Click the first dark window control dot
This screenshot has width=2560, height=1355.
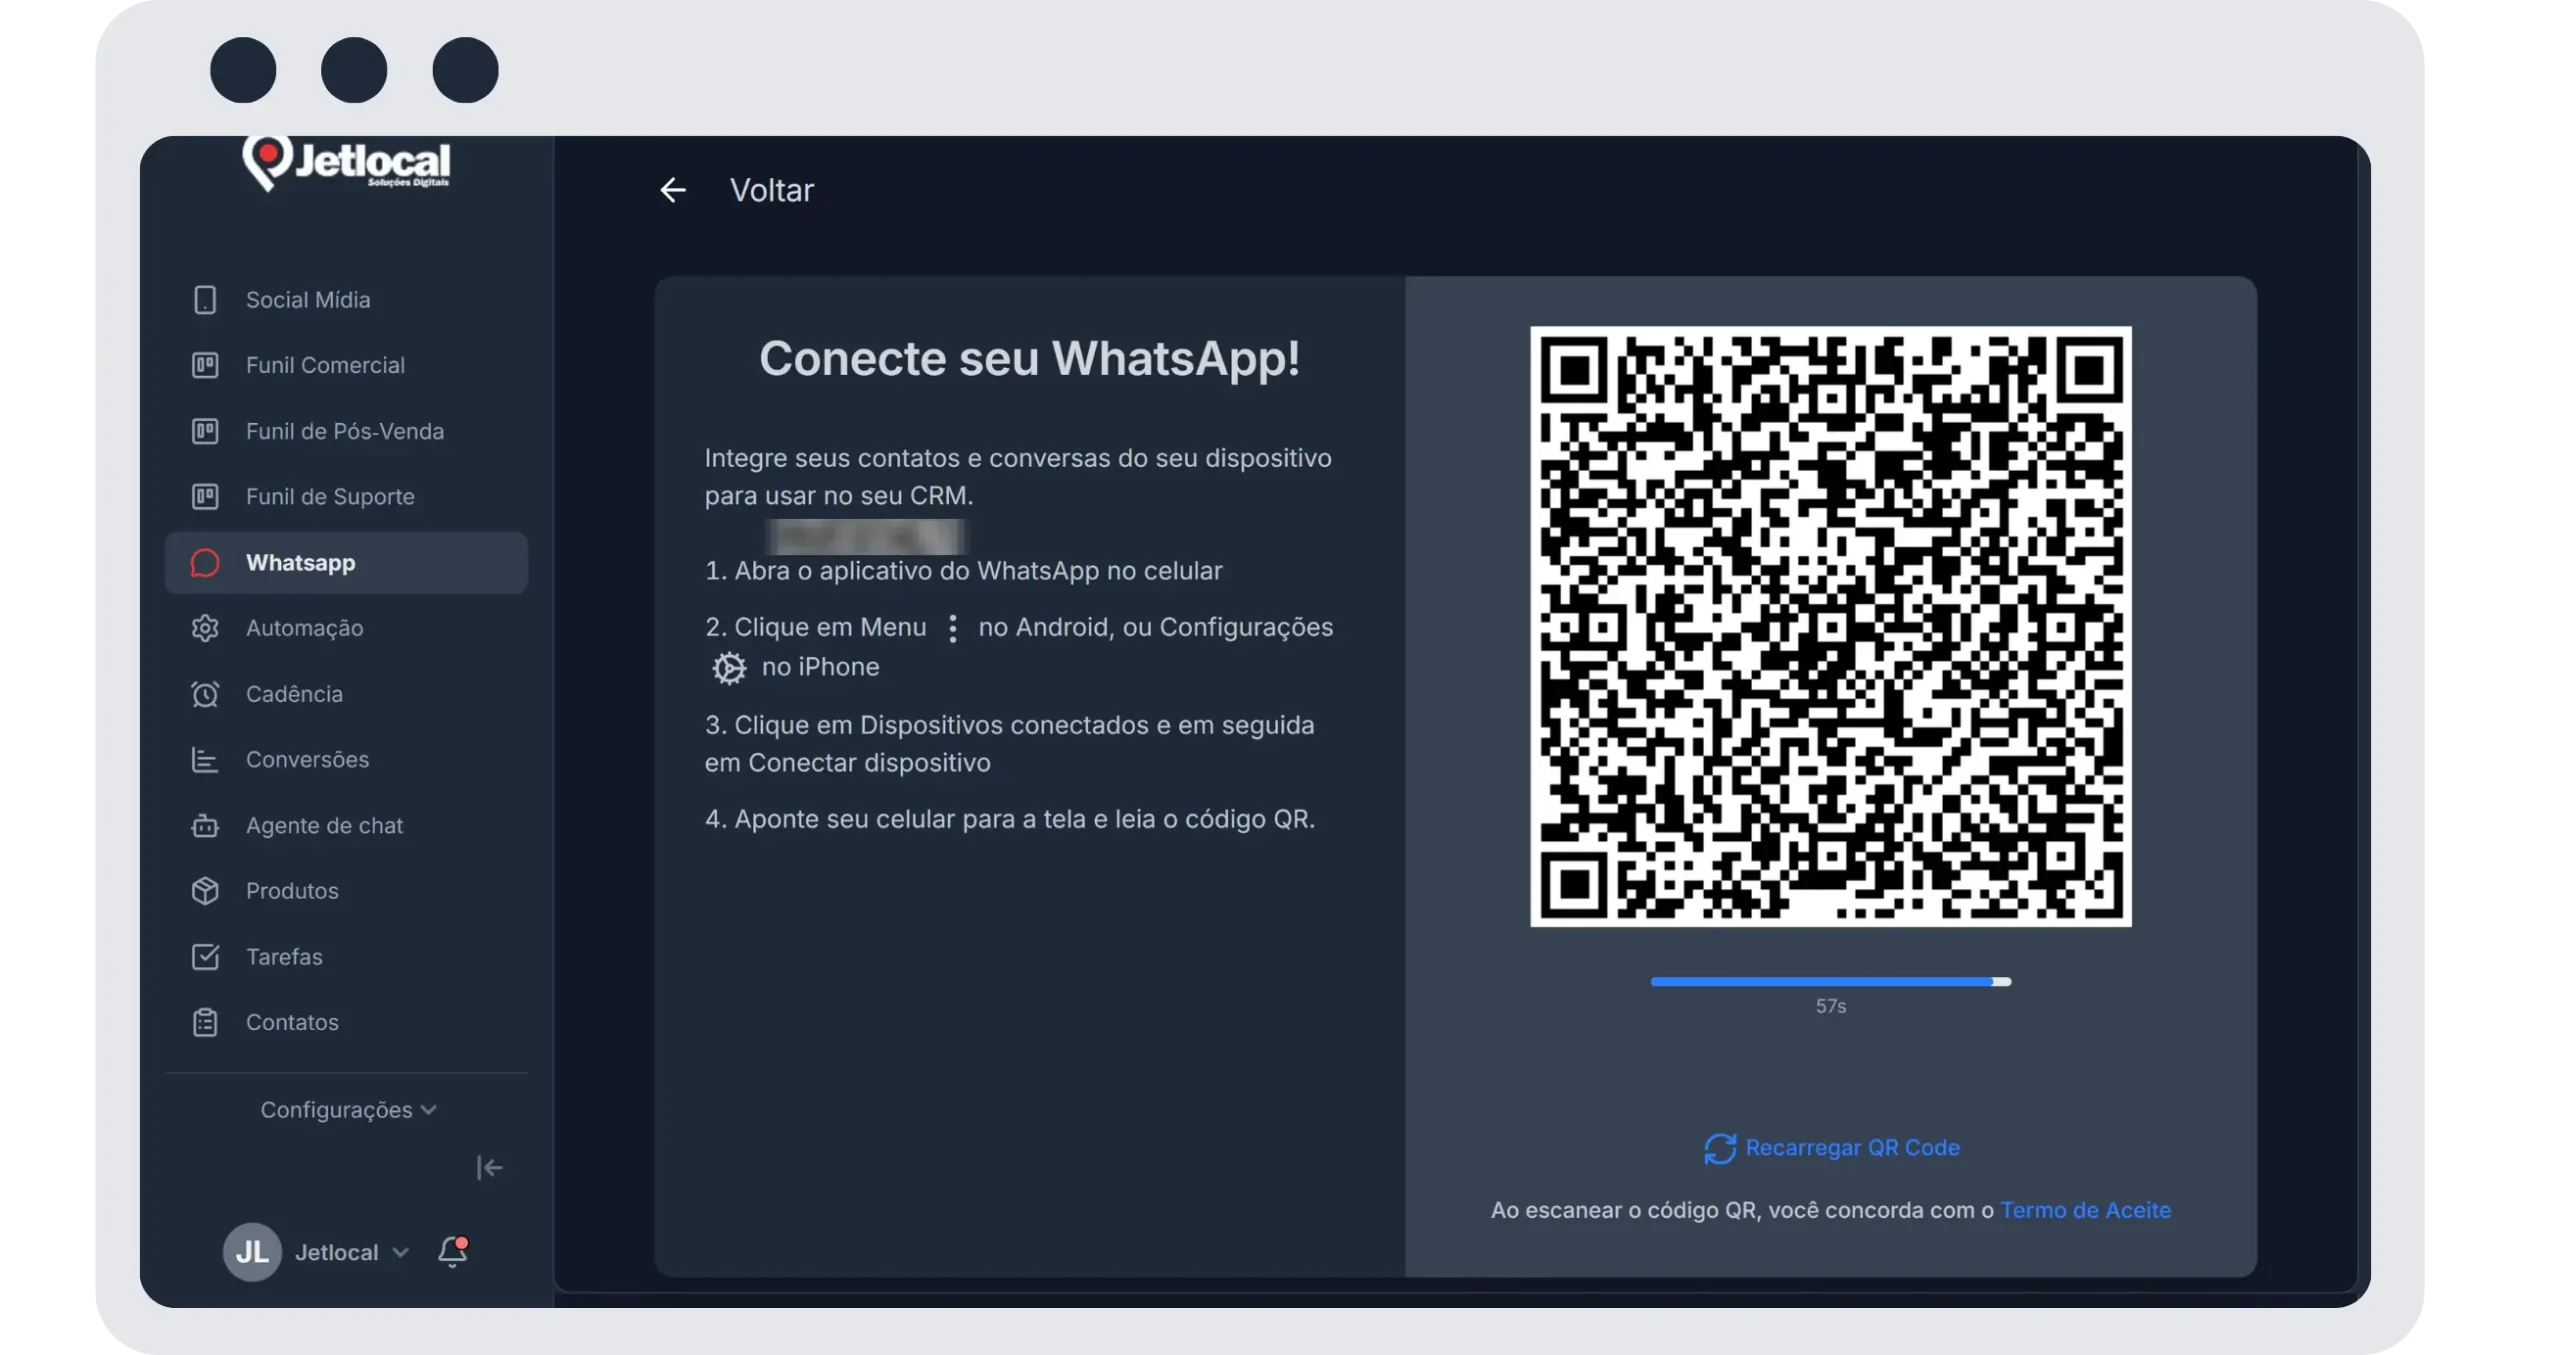pos(243,70)
